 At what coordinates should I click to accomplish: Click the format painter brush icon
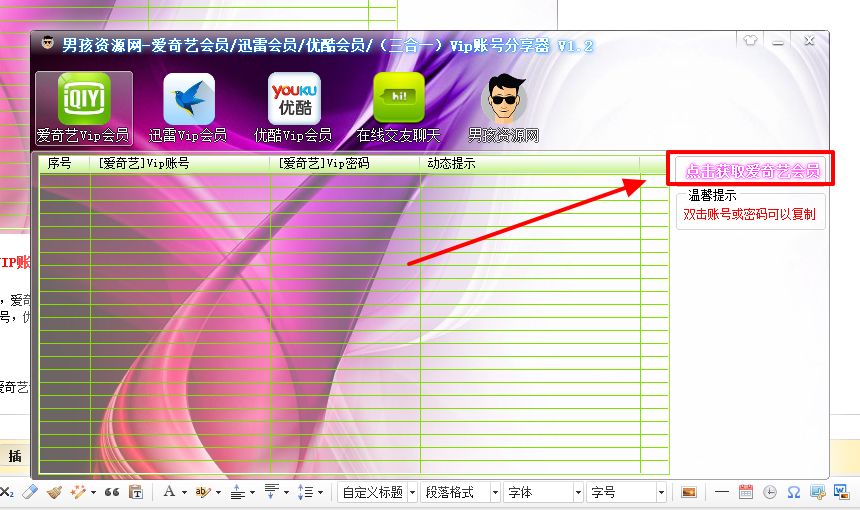pos(54,492)
